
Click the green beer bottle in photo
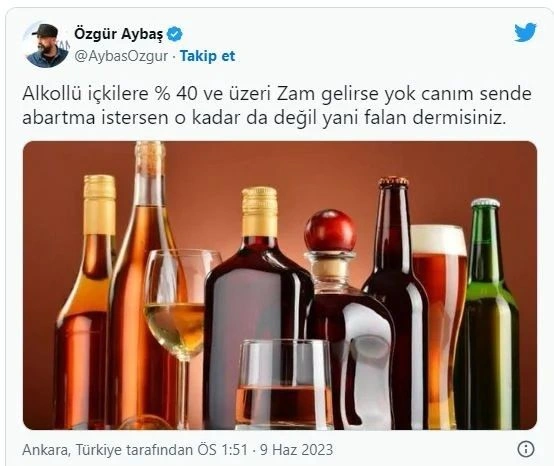pyautogui.click(x=489, y=314)
